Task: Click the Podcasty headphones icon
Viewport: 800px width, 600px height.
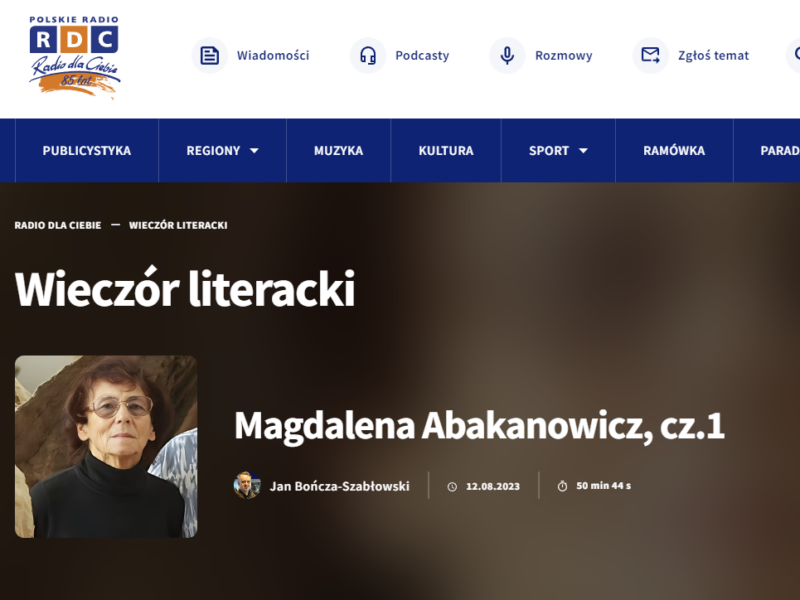Action: pos(368,55)
